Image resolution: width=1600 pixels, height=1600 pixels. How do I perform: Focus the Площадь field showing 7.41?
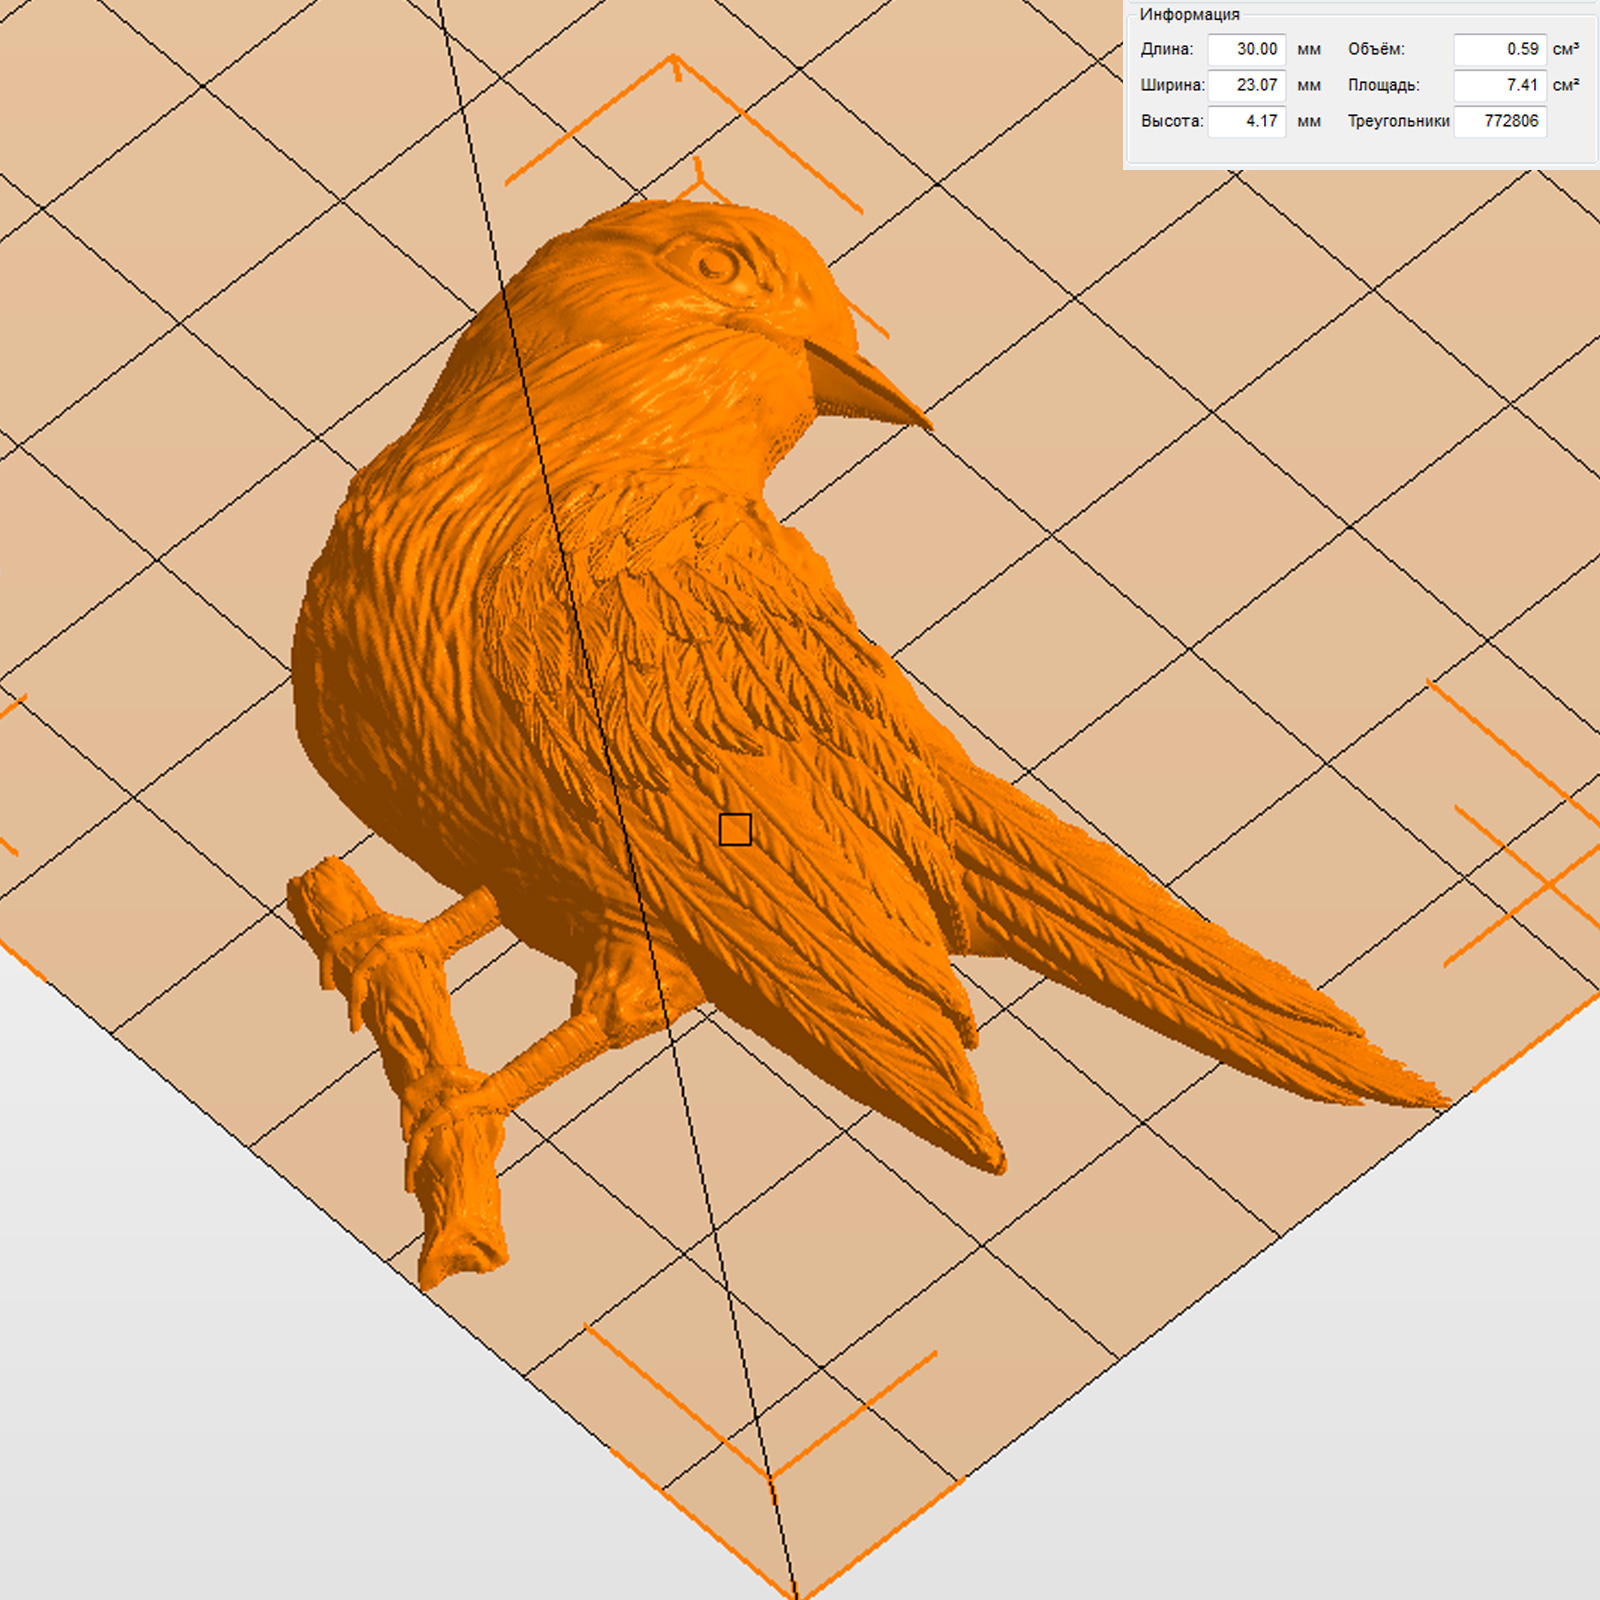tap(1499, 85)
